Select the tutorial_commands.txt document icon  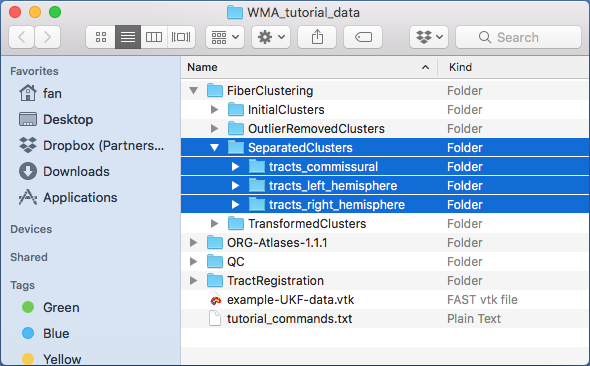pyautogui.click(x=215, y=319)
